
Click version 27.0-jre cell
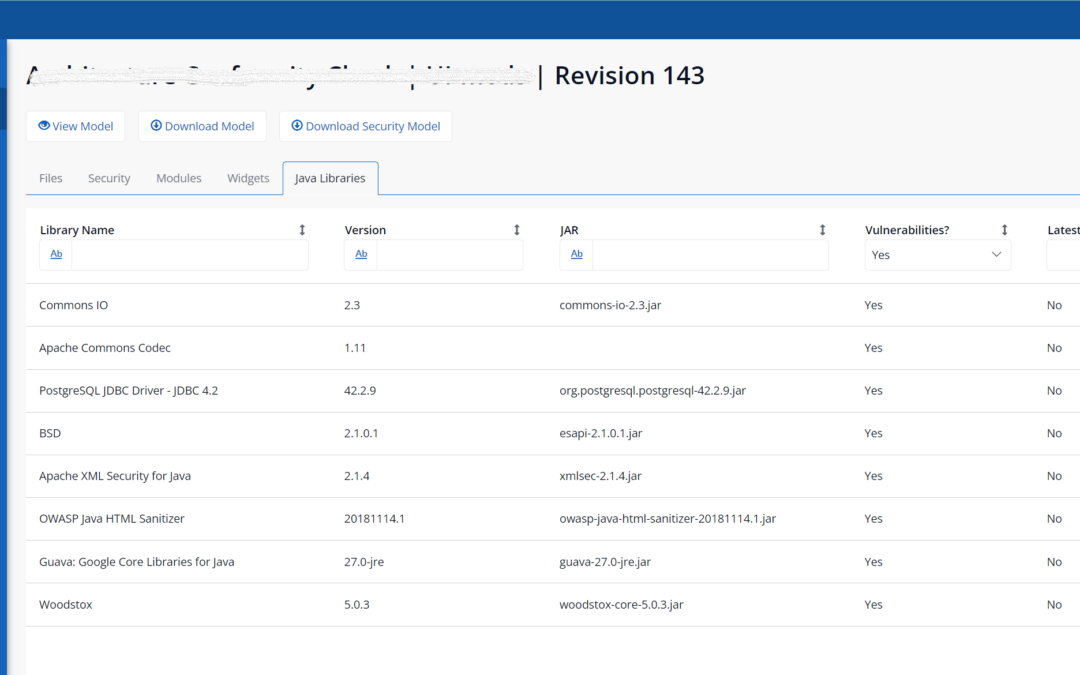[364, 562]
